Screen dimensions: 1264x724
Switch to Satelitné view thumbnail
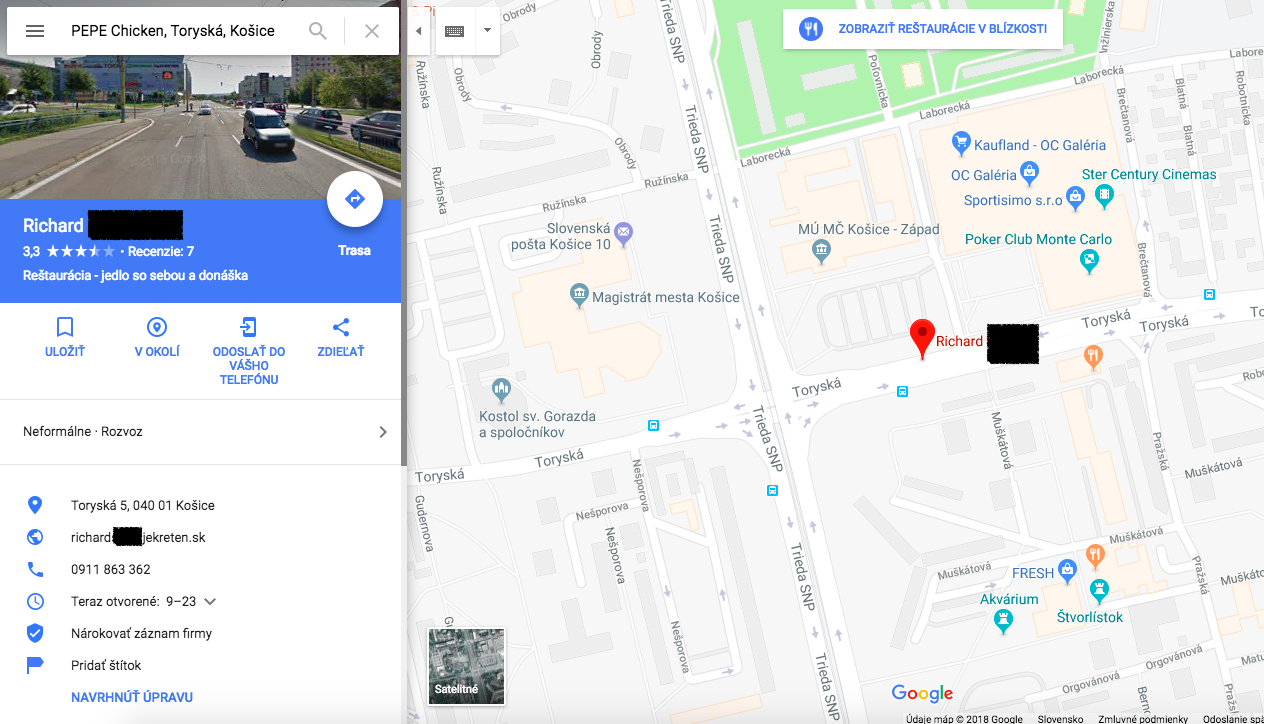coord(467,666)
